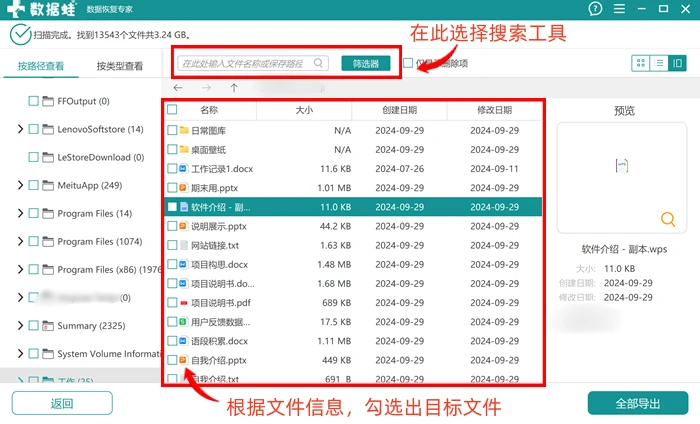The height and width of the screenshot is (424, 700).
Task: Select the preview pane view icon
Action: 677,63
